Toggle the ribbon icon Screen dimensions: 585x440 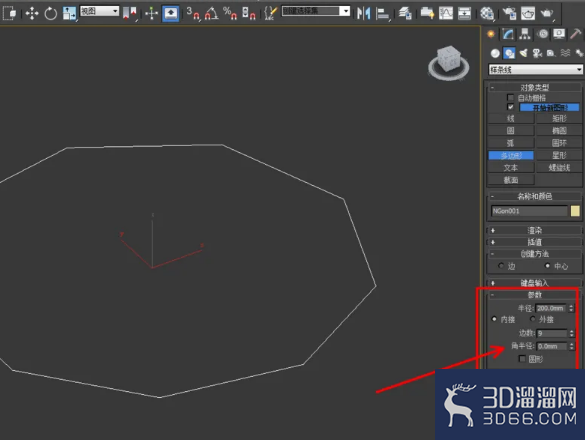(x=427, y=13)
